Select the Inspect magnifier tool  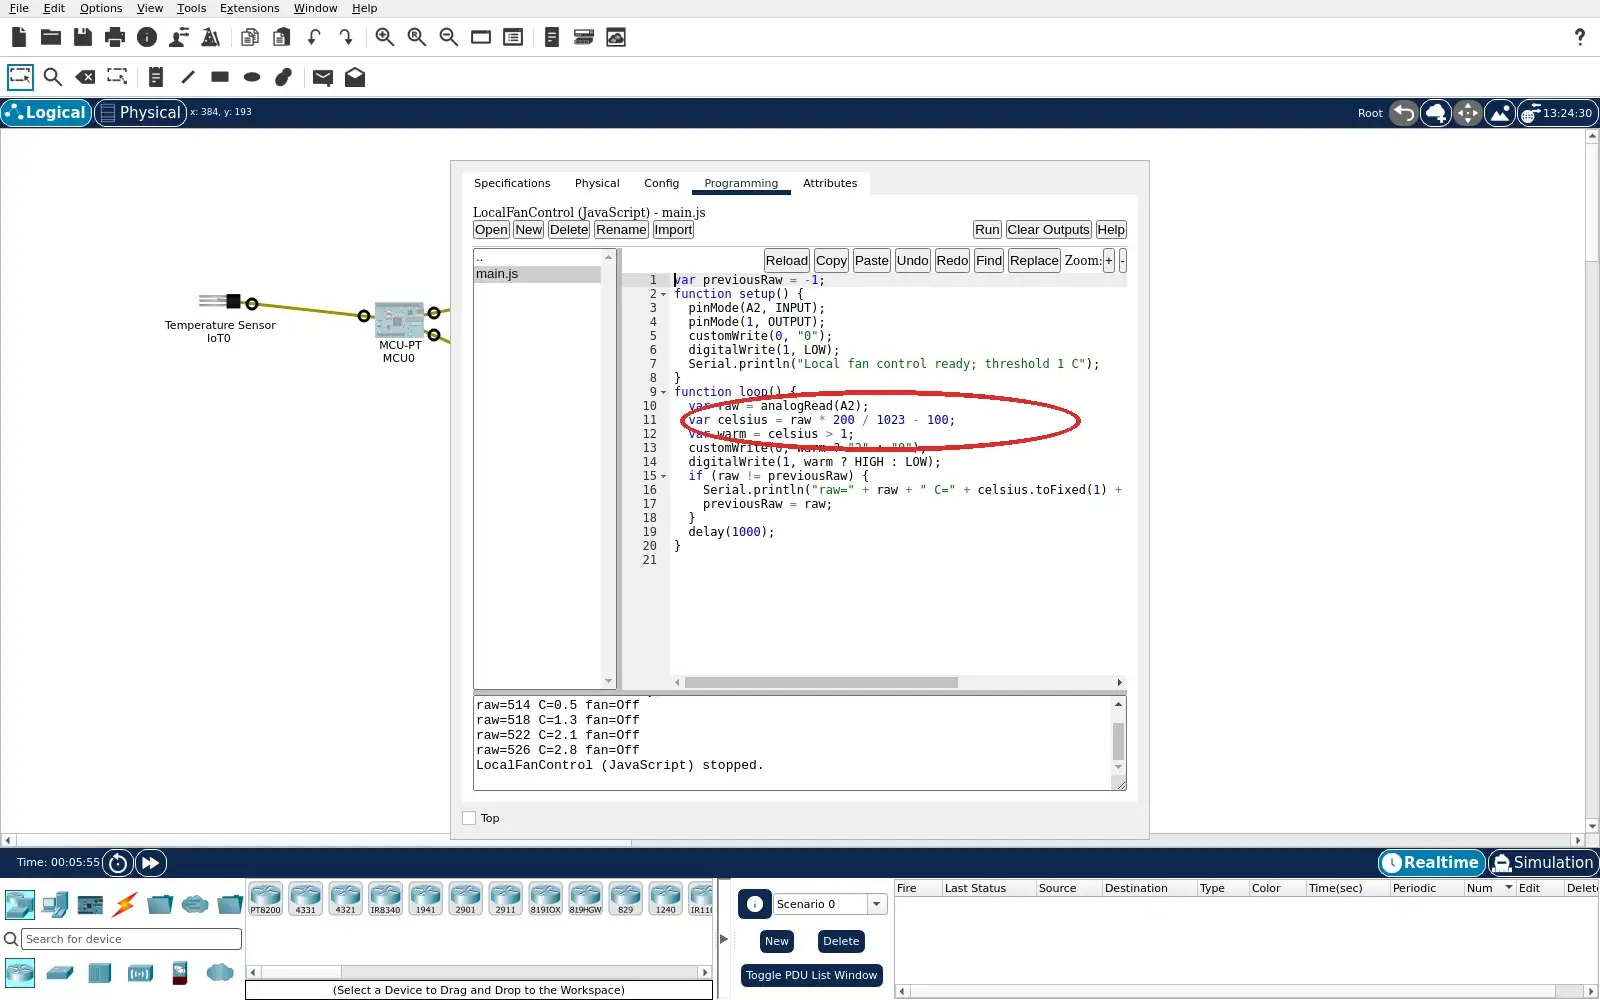(53, 77)
